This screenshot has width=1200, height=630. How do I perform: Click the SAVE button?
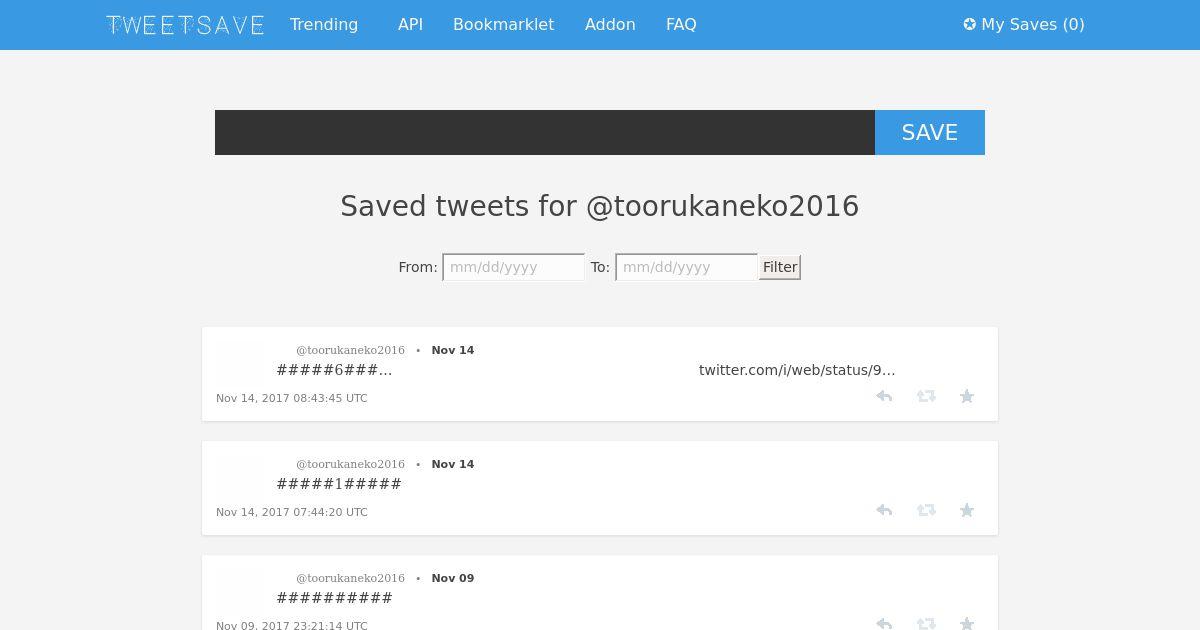[x=930, y=132]
